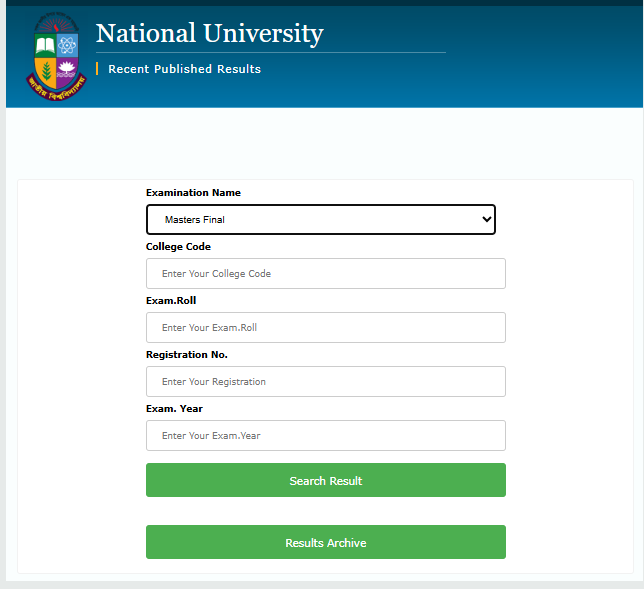Viewport: 644px width, 589px height.
Task: Click the Recent Published Results subtitle
Action: [184, 69]
